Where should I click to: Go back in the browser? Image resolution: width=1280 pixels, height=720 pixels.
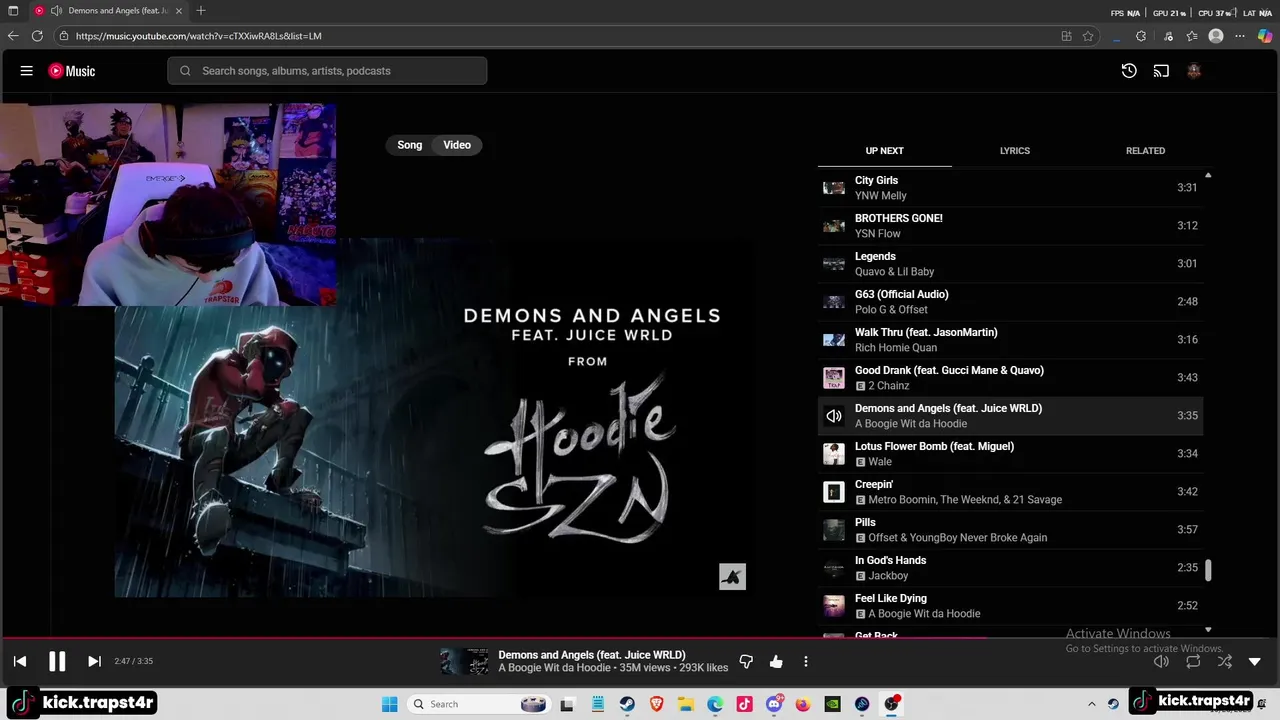13,36
